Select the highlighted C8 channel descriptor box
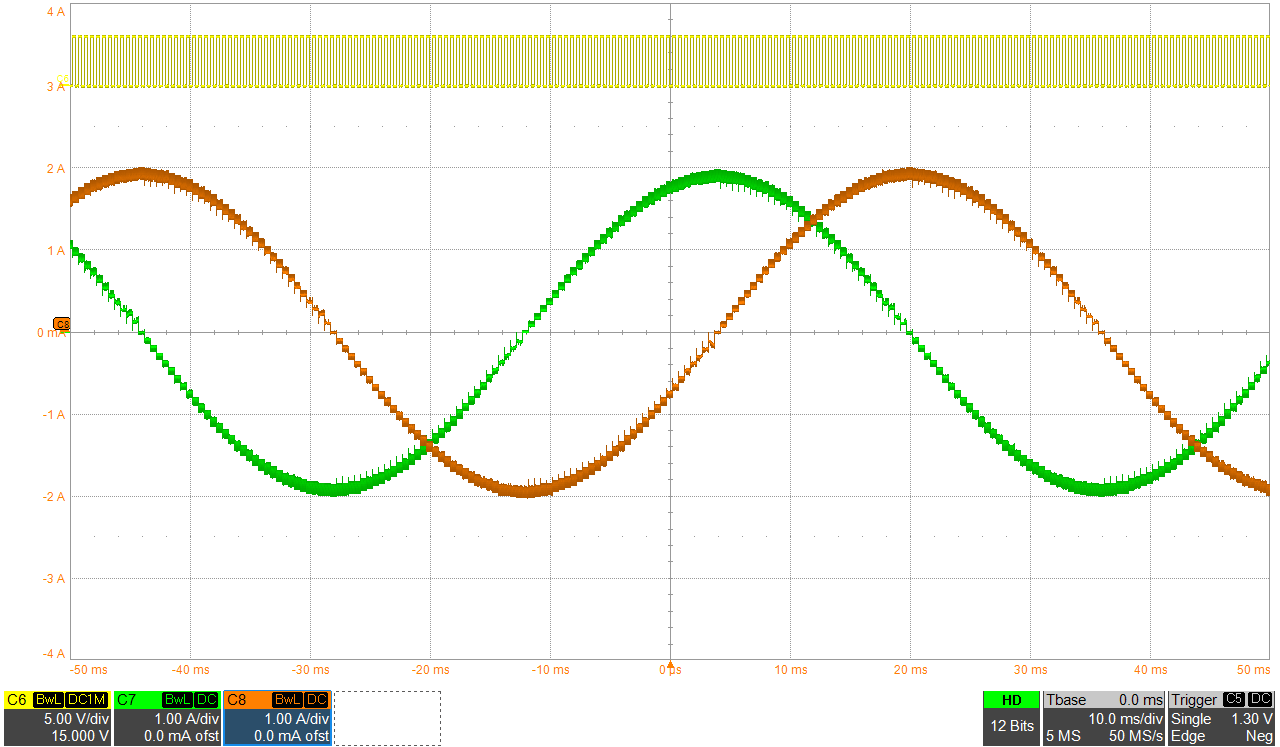The image size is (1280, 747). point(277,718)
